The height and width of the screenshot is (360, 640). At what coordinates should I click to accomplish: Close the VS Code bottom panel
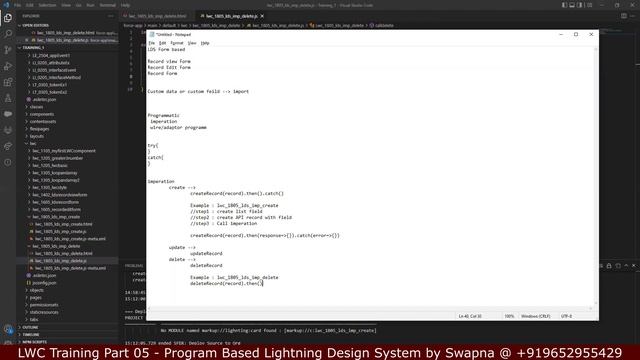click(633, 266)
